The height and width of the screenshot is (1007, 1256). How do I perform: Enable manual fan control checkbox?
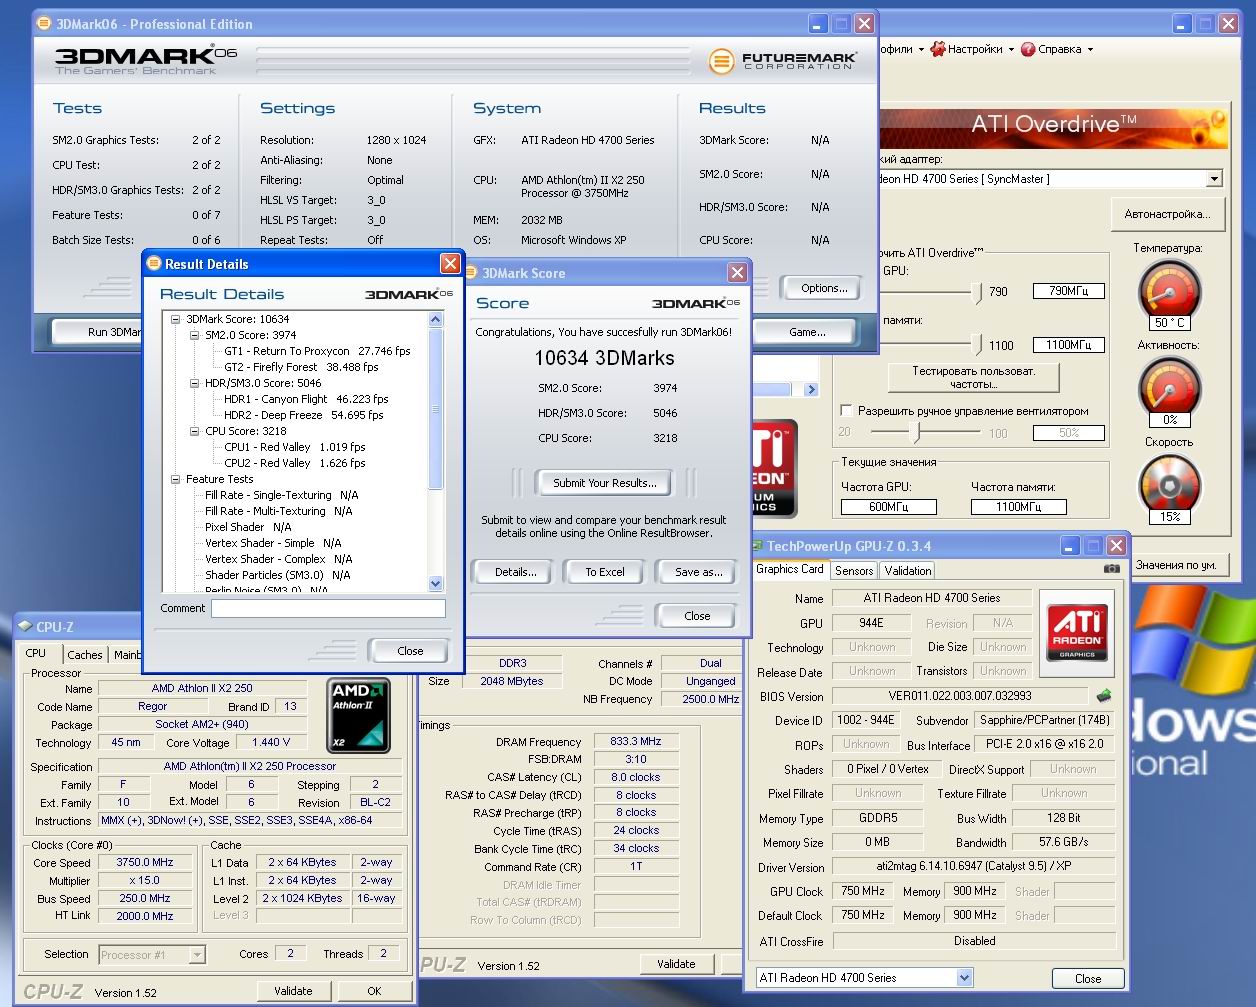pos(847,411)
